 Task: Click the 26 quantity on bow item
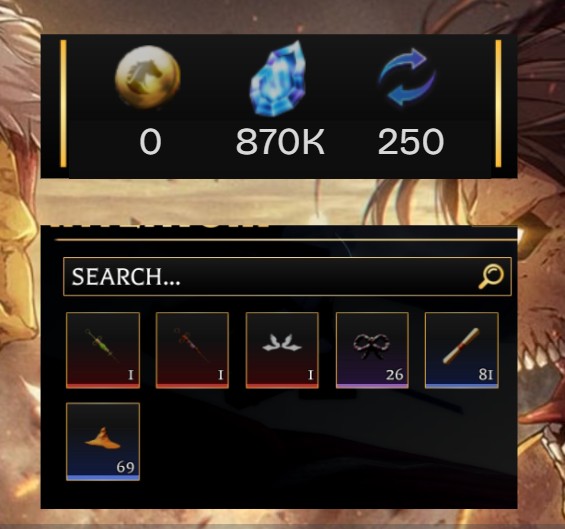click(395, 375)
